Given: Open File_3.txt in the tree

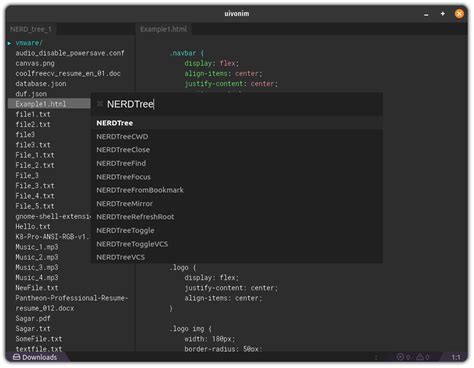Looking at the screenshot, I should pos(35,186).
